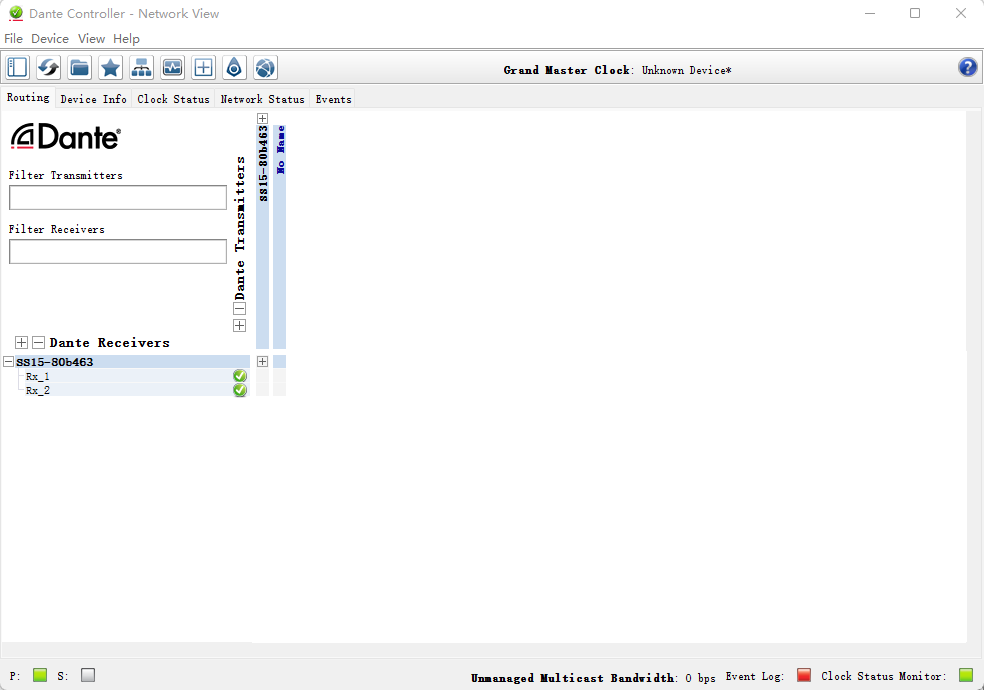Open the View menu
This screenshot has height=690, width=984.
[x=91, y=39]
